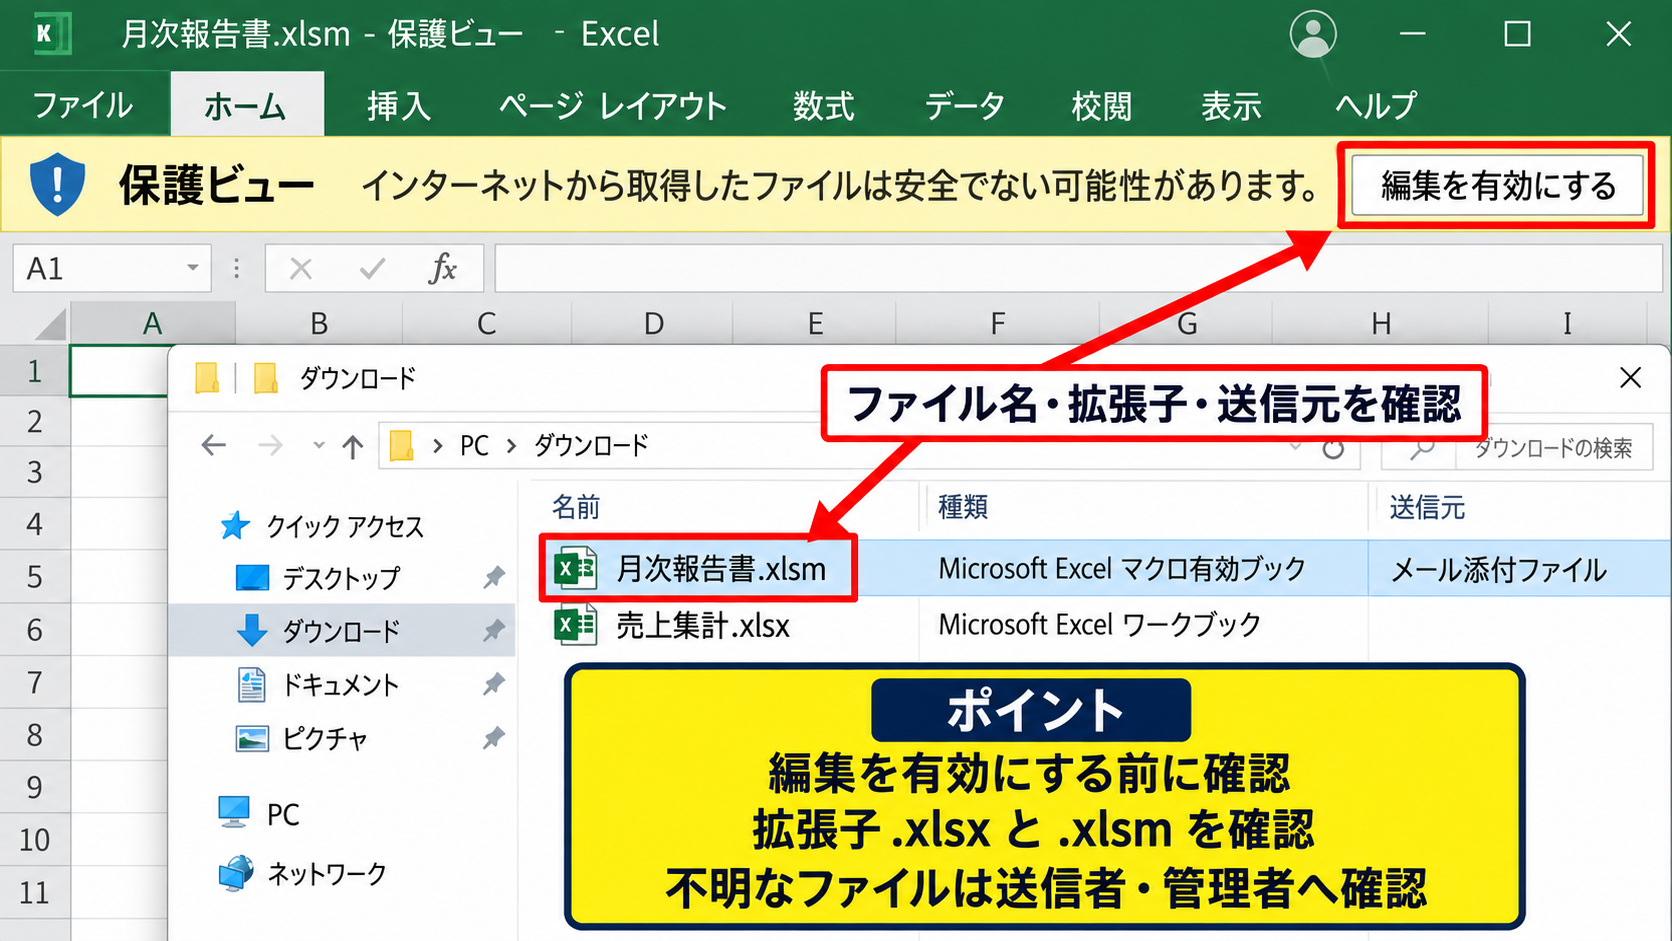Select ネットワーク in navigation pane
Viewport: 1672px width, 941px height.
(302, 873)
